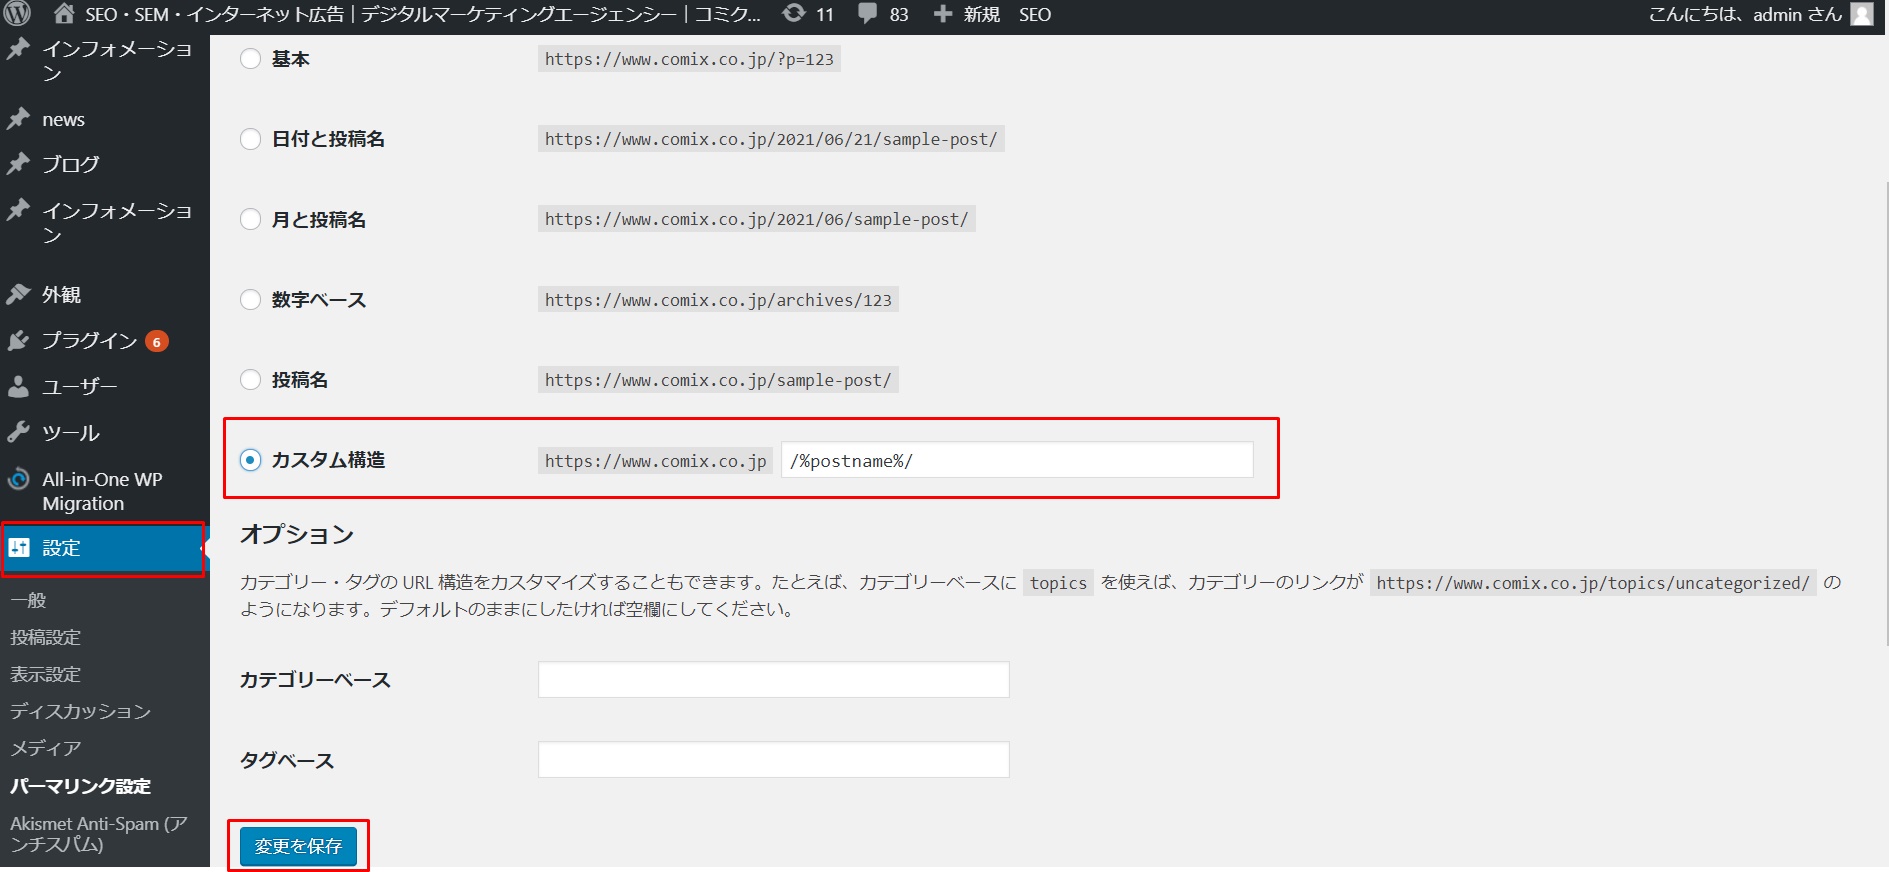Screen dimensions: 1889x872
Task: Focus the カテゴリーベース input field
Action: (x=774, y=679)
